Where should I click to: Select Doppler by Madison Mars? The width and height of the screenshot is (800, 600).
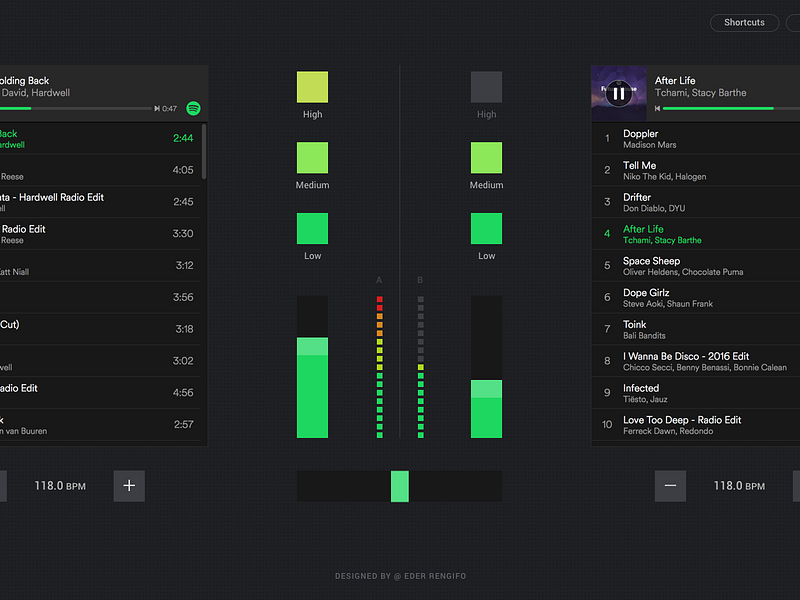point(695,139)
